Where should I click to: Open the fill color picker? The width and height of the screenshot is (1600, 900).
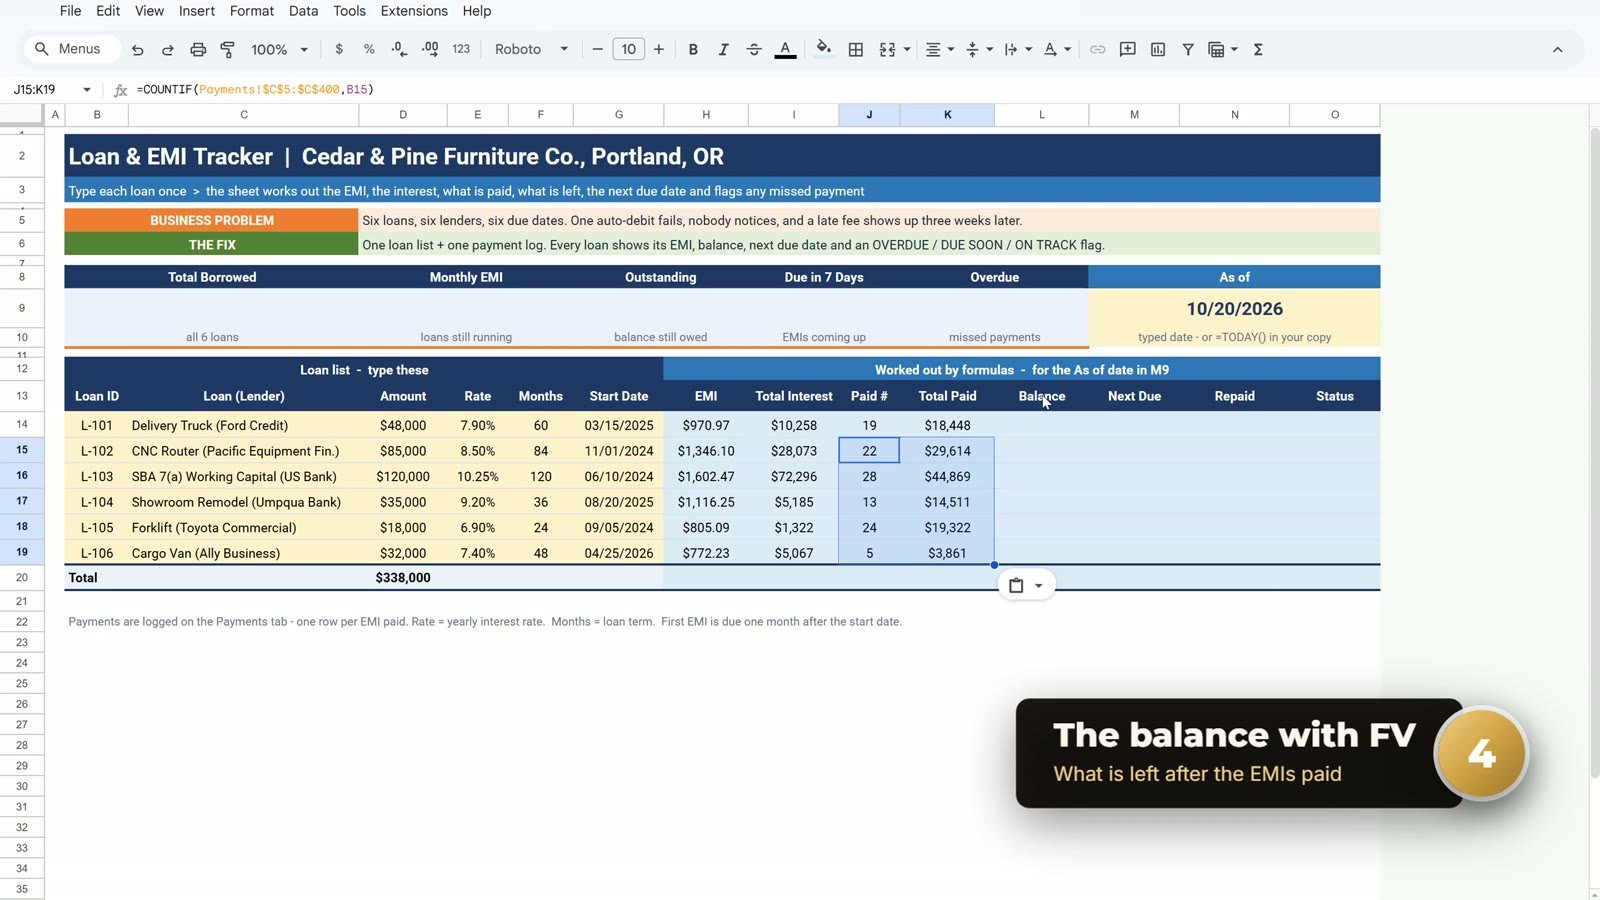click(x=823, y=49)
